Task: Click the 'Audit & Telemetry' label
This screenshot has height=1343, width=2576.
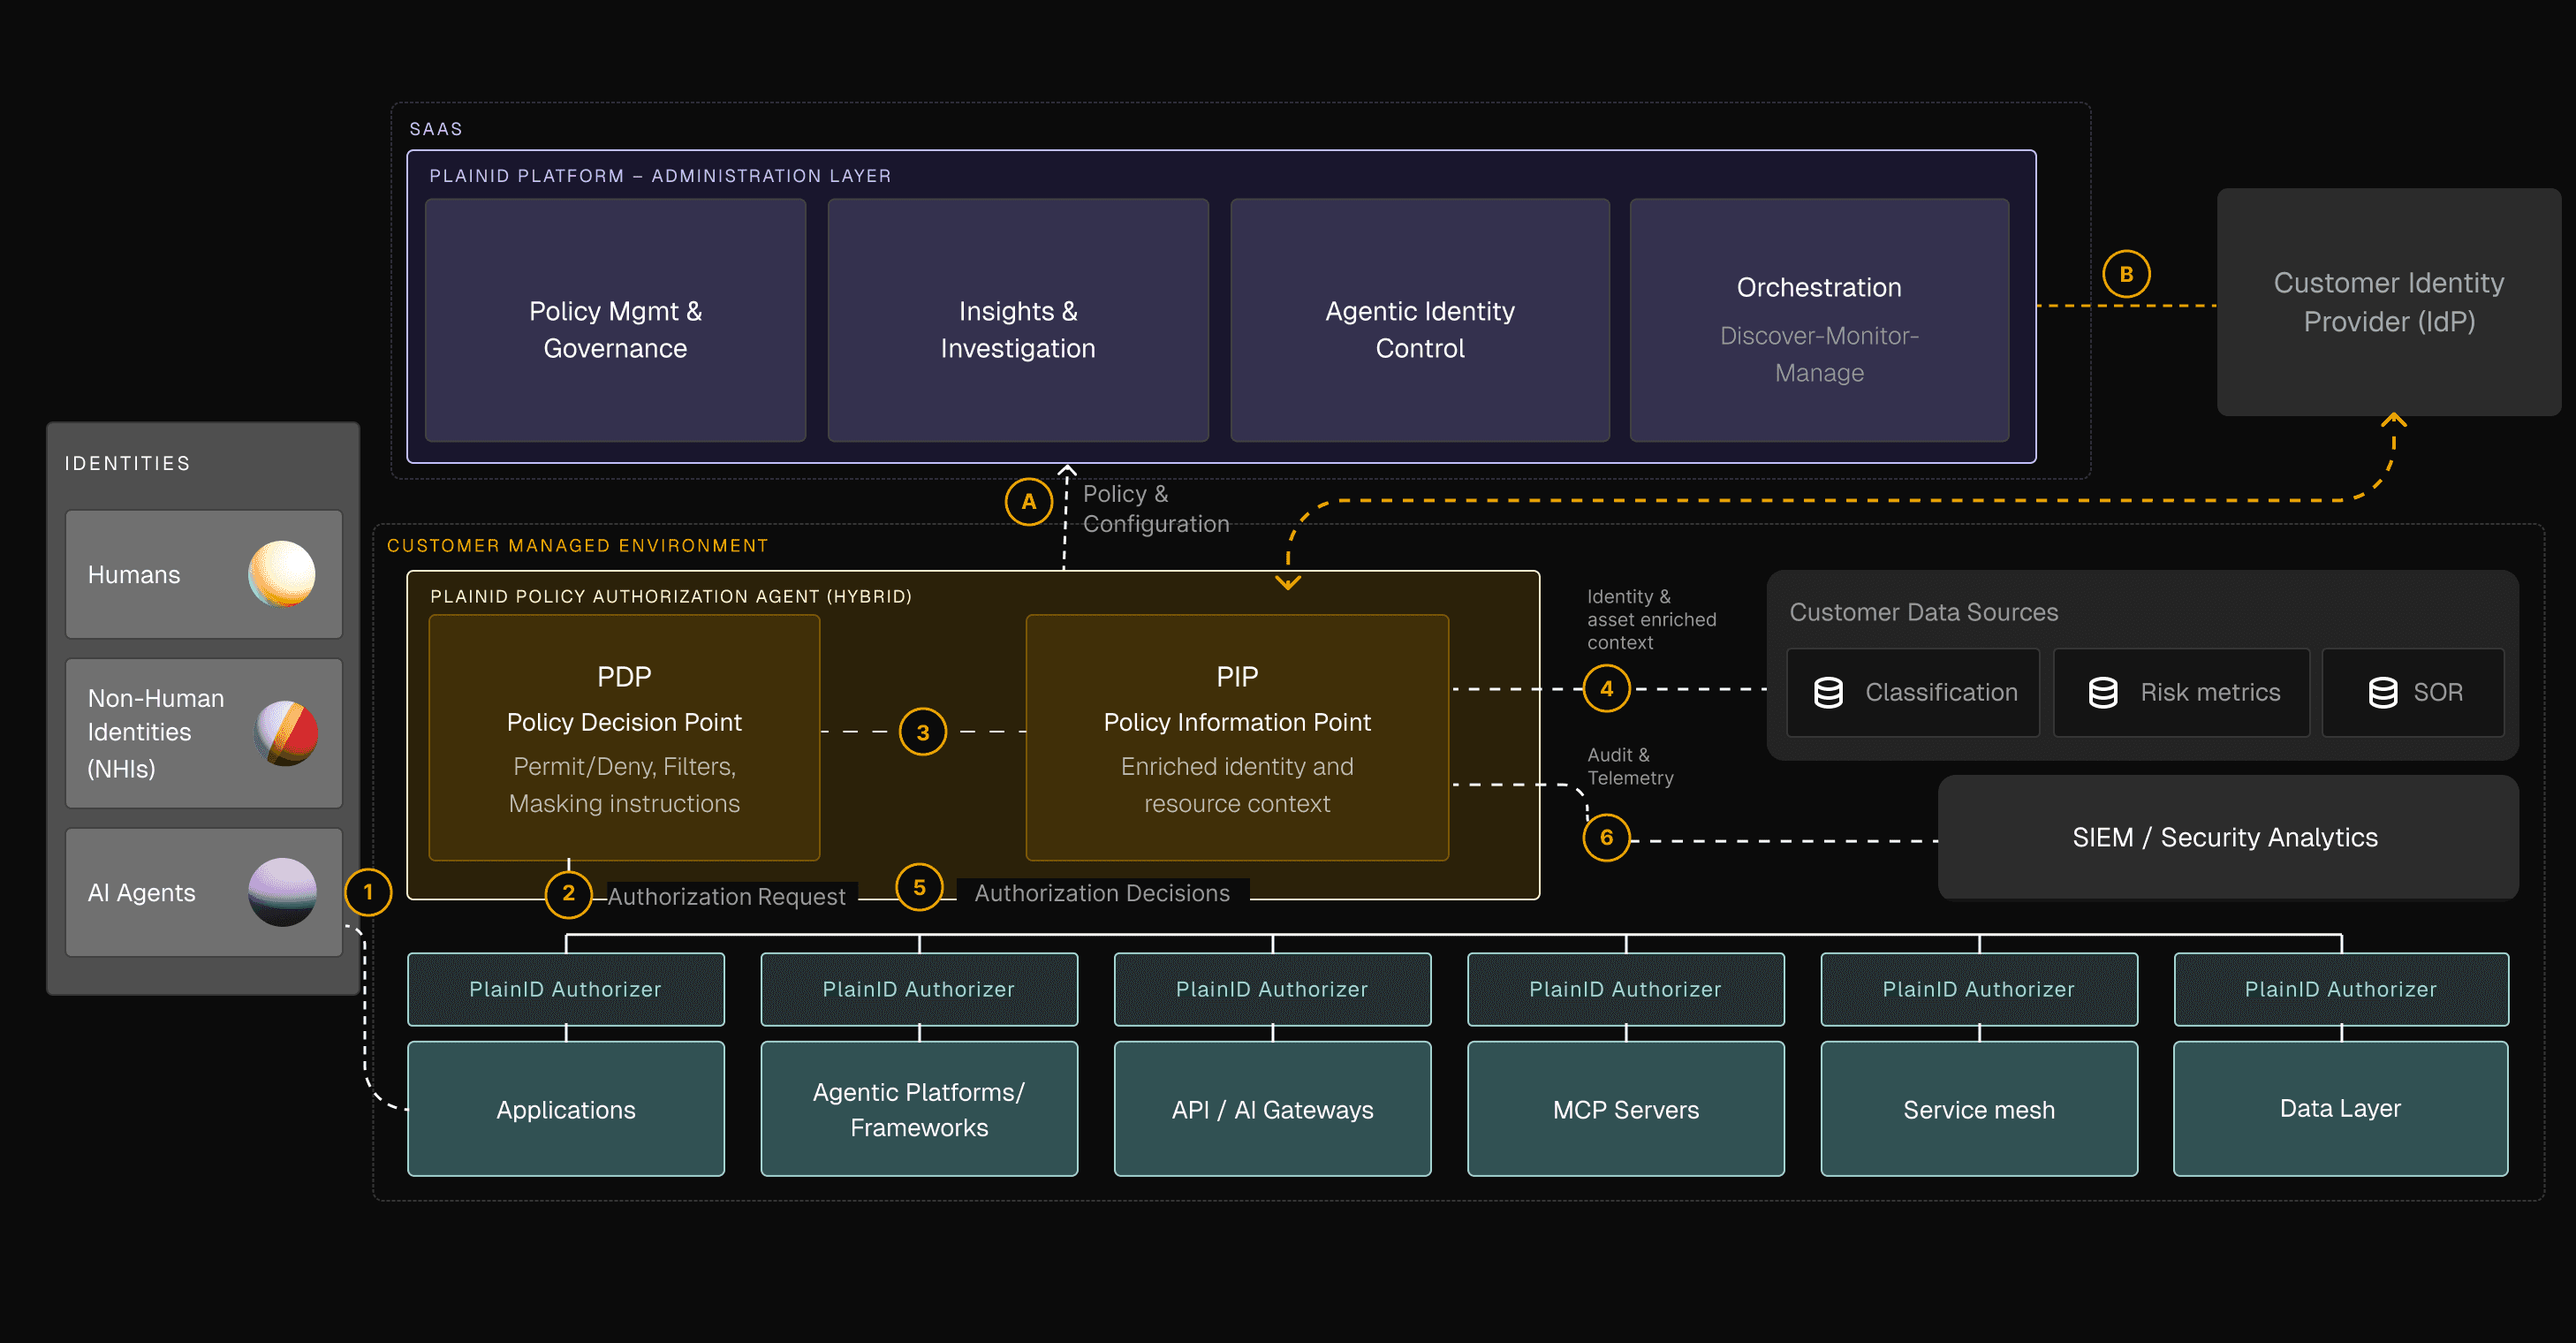Action: [x=1630, y=766]
